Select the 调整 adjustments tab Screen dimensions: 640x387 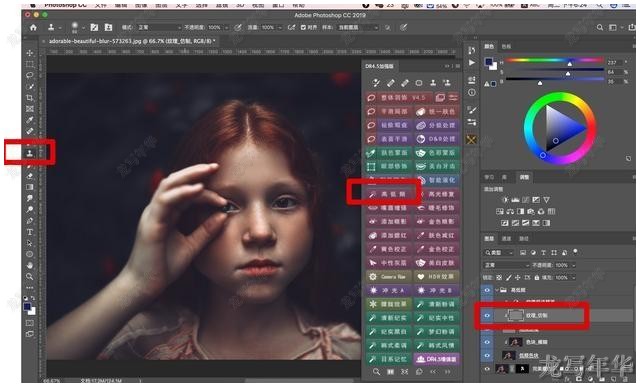pyautogui.click(x=524, y=177)
